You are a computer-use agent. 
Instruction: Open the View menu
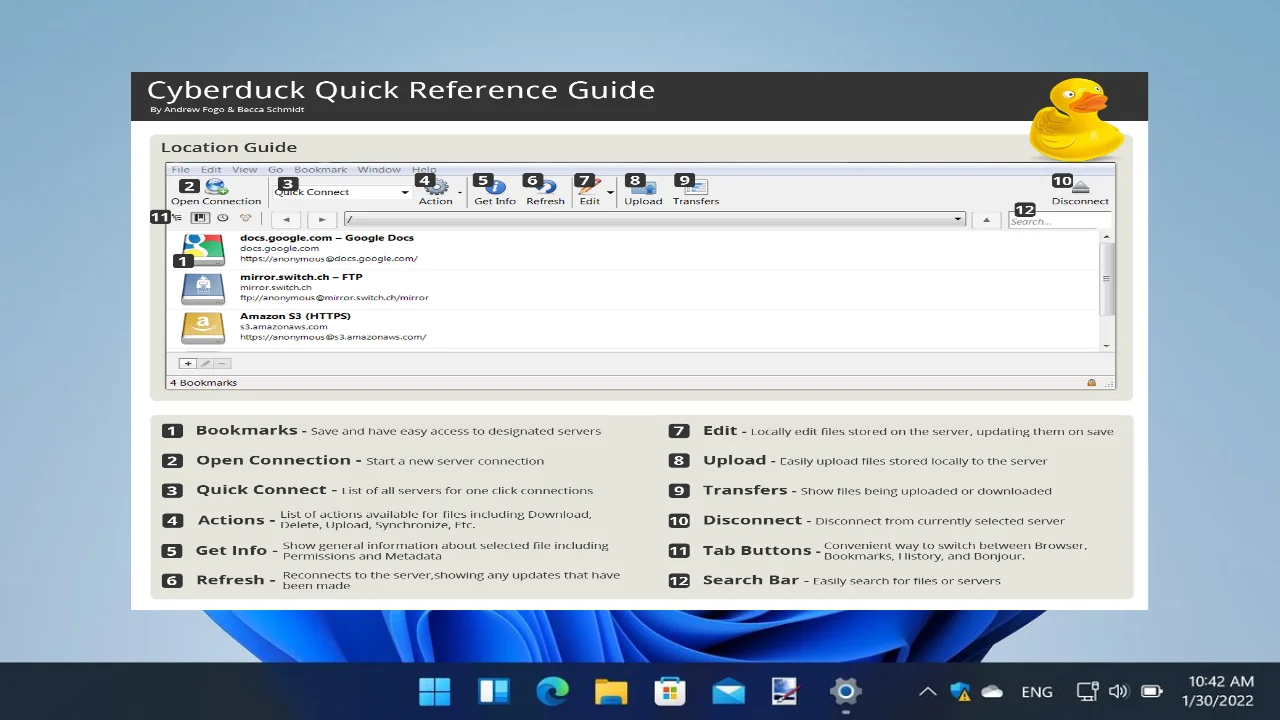(245, 170)
